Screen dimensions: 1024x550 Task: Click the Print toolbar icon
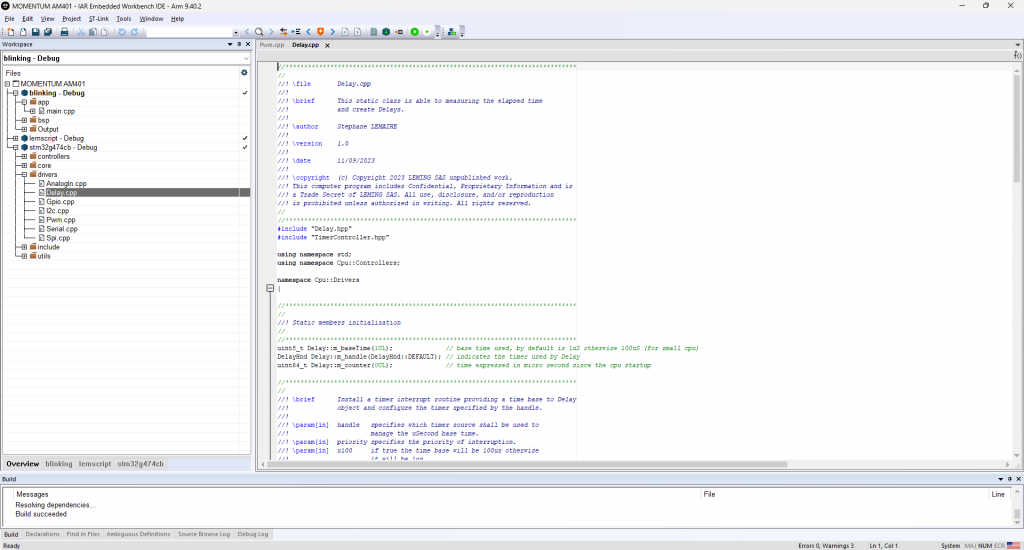[65, 32]
